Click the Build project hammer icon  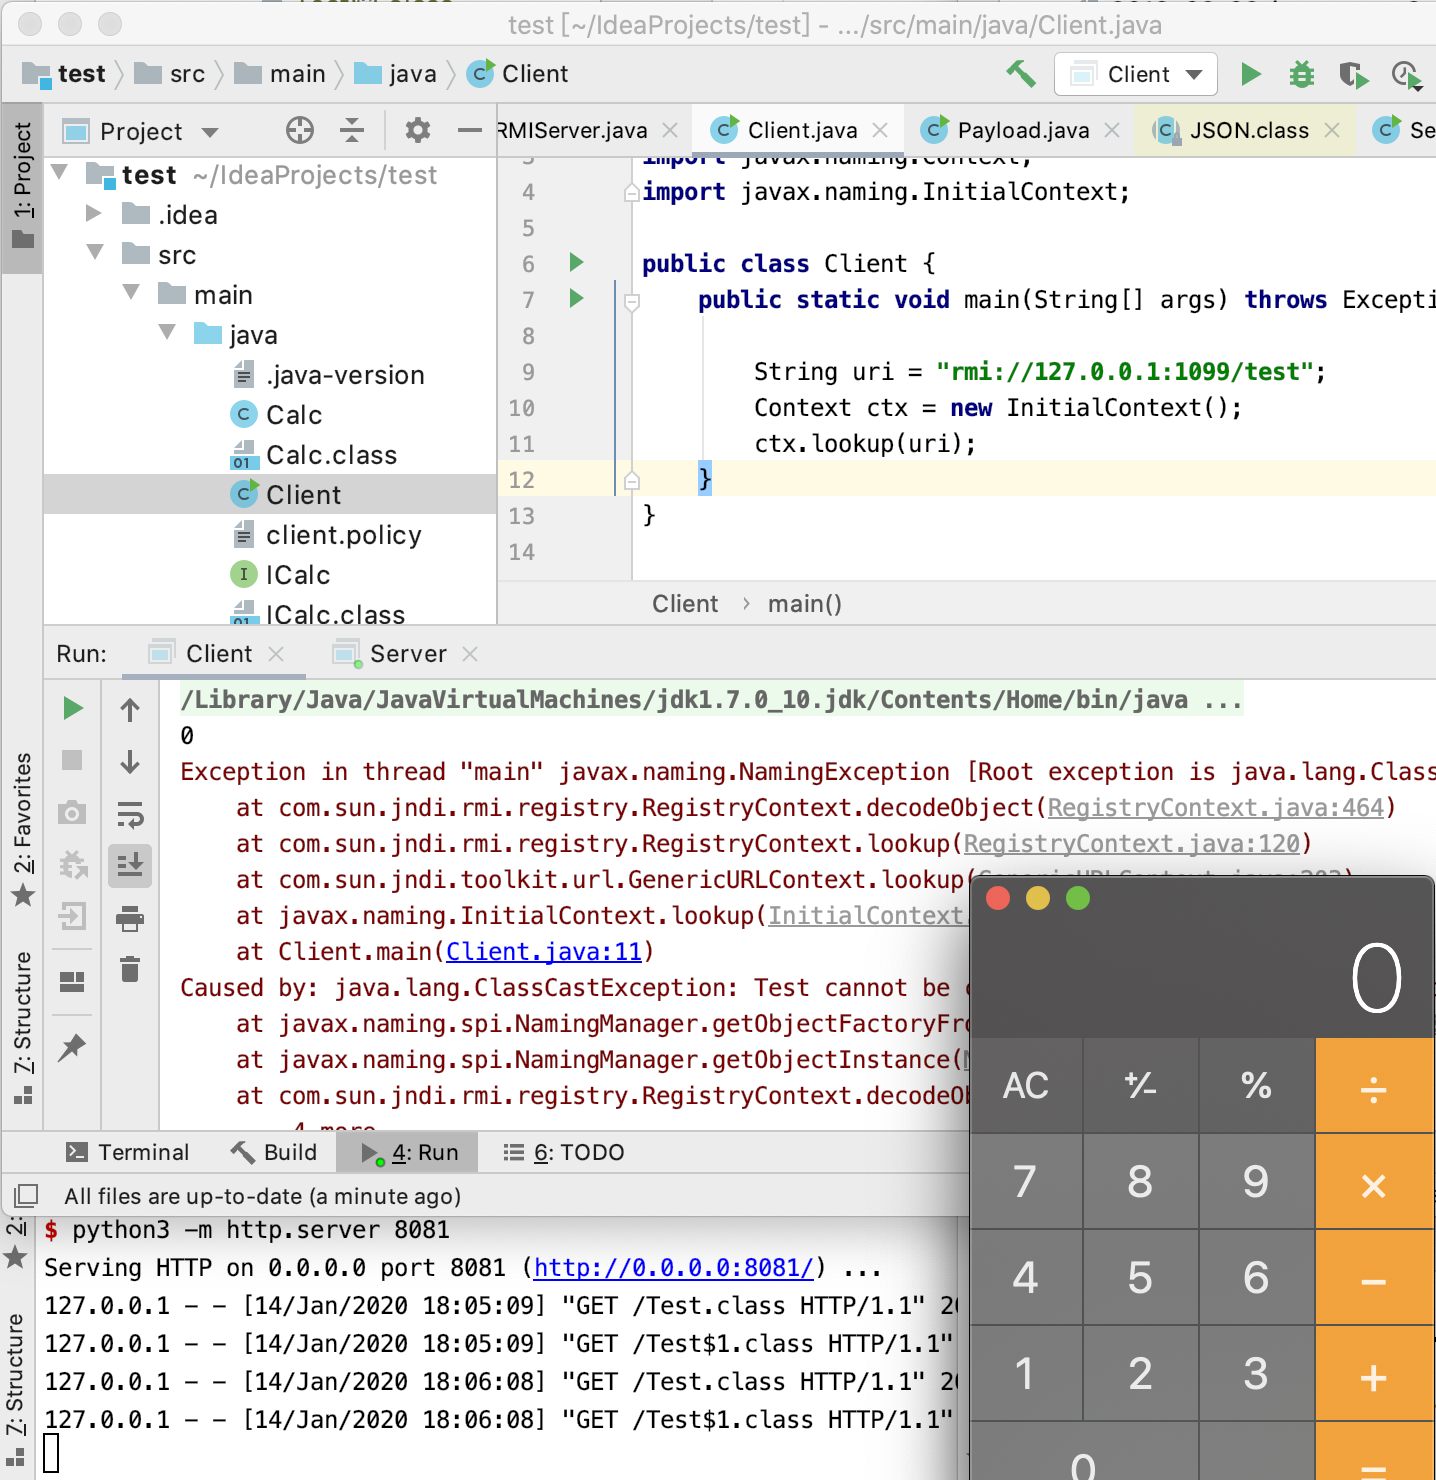[1021, 74]
